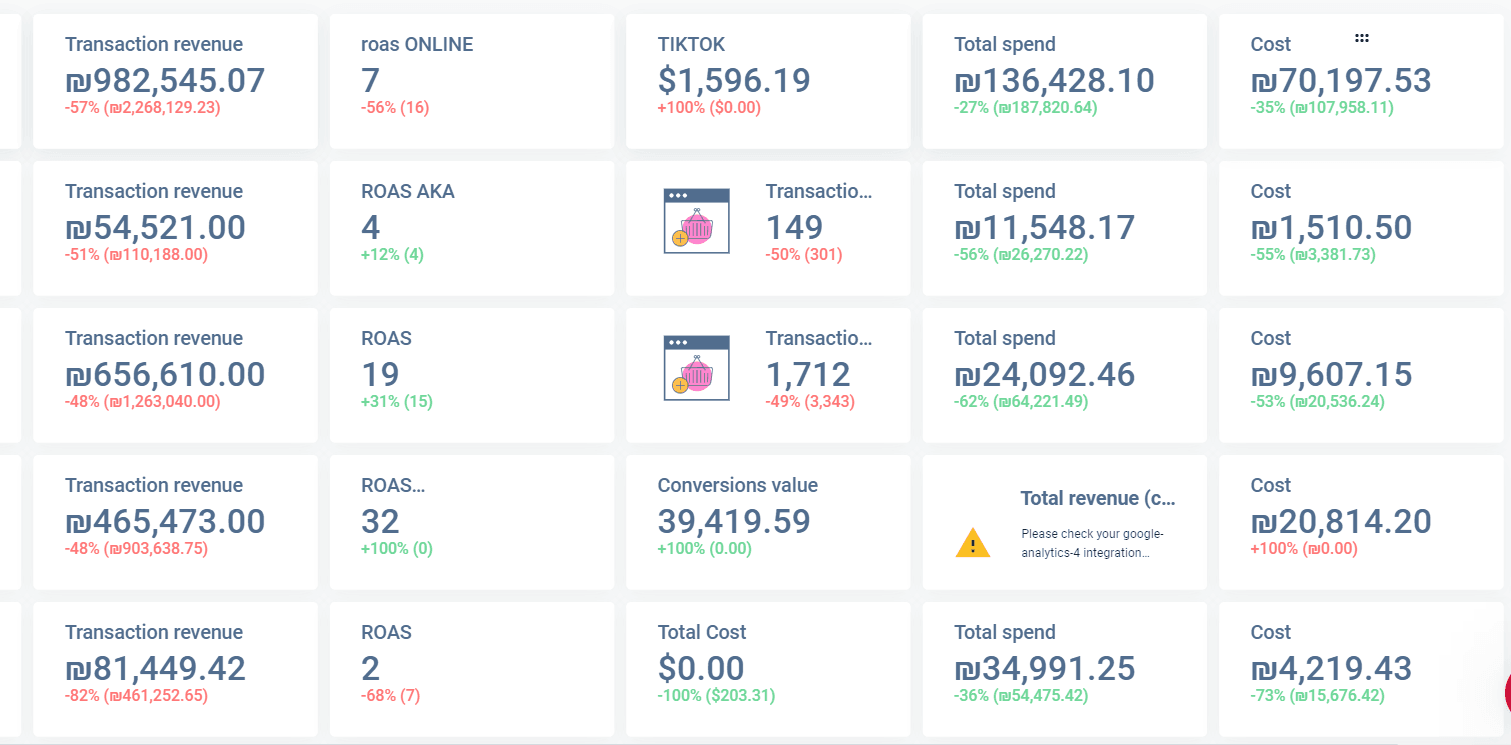Click the red floating button at the right edge
The height and width of the screenshot is (745, 1511).
click(1506, 690)
